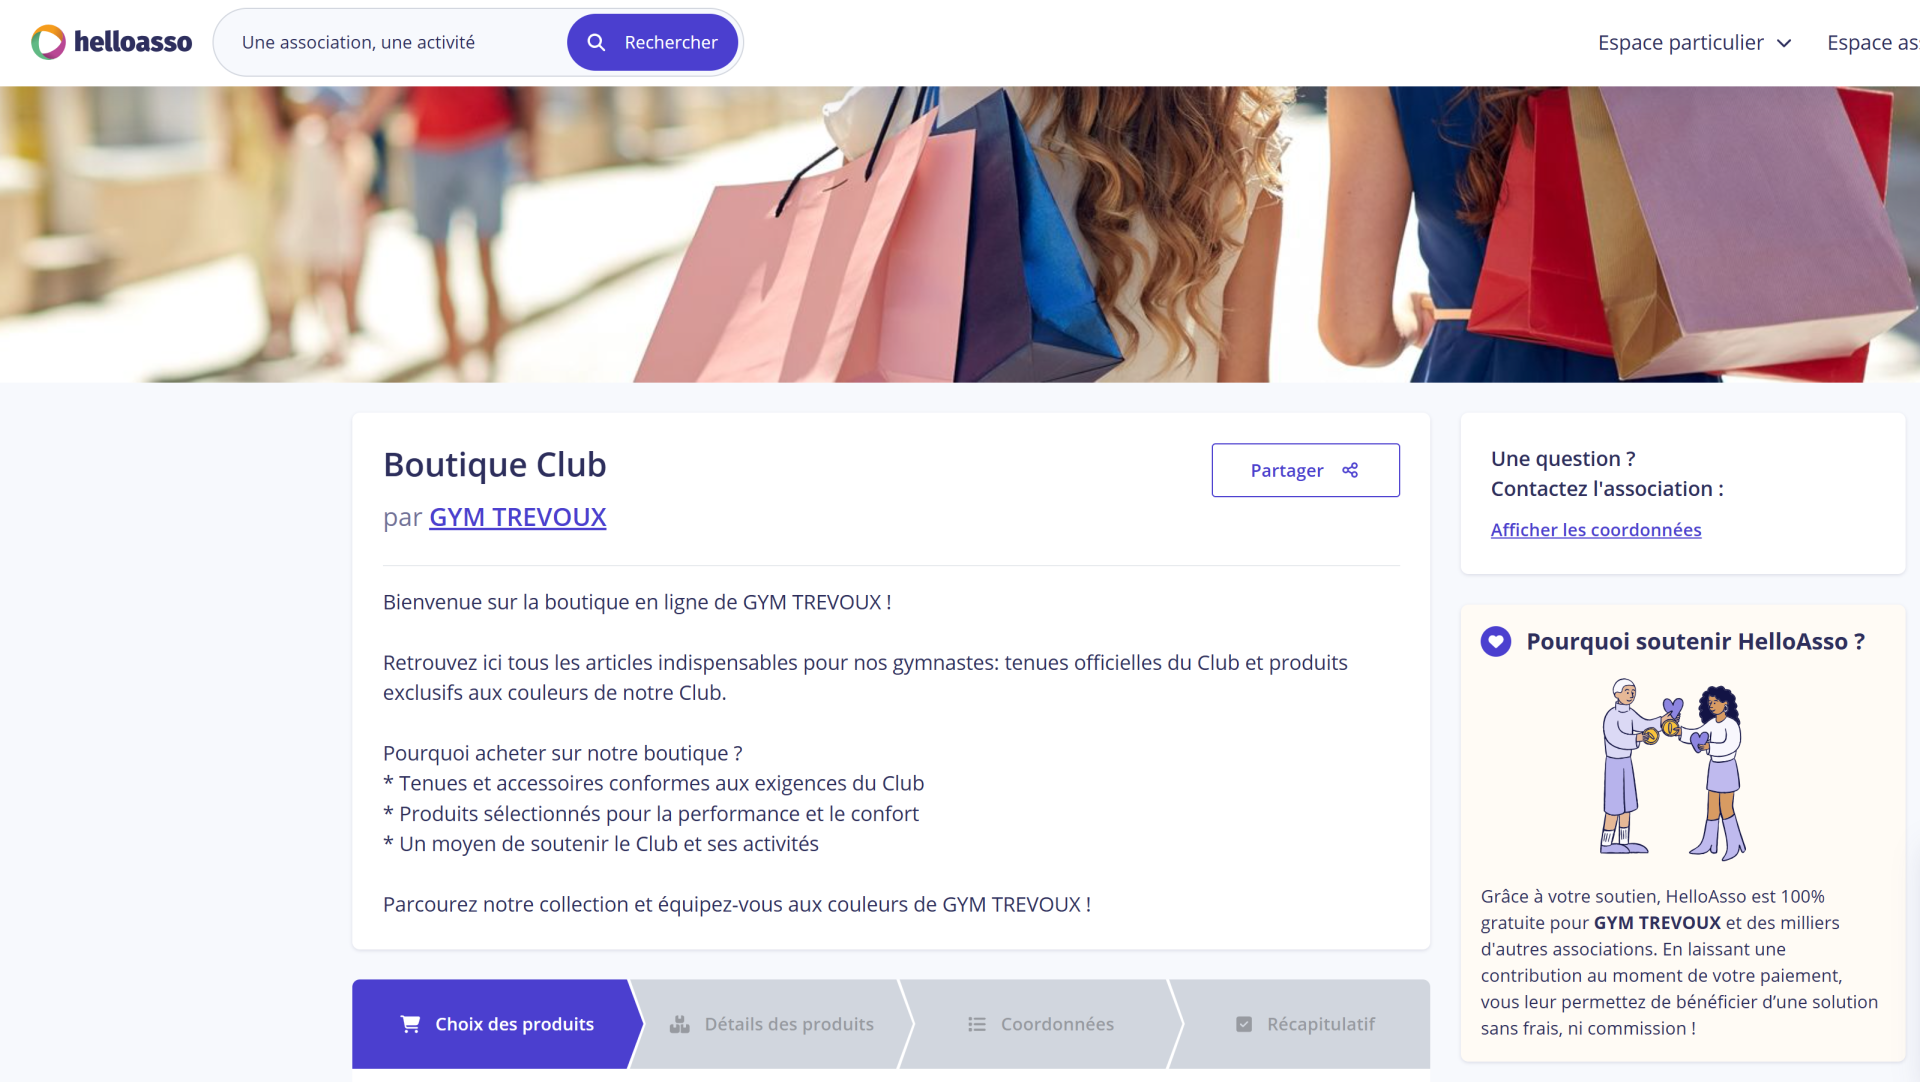Viewport: 1920px width, 1082px height.
Task: Click the magnifying glass search icon
Action: (x=596, y=42)
